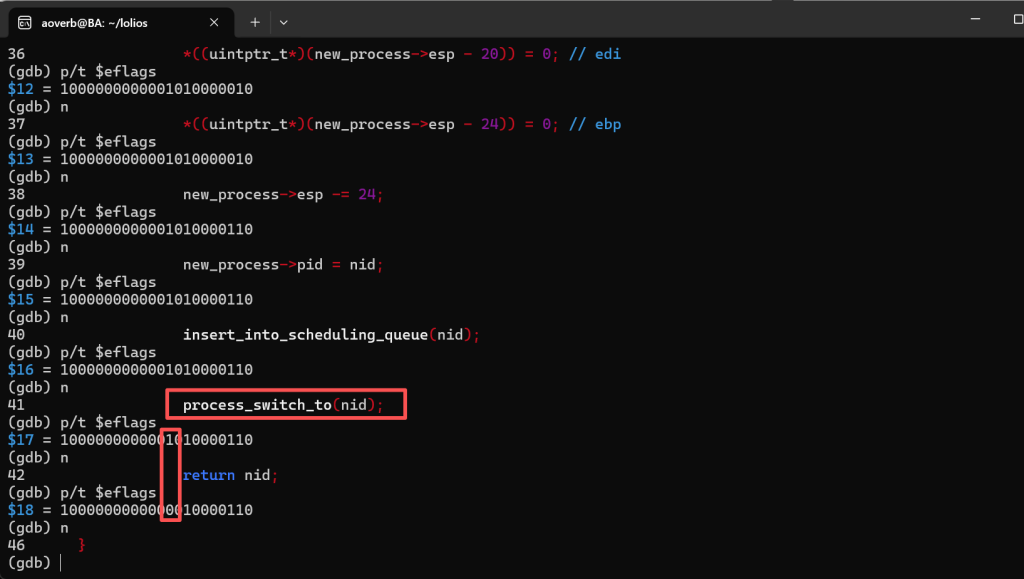Click the "new_process->pid = nid;" source line

point(283,265)
